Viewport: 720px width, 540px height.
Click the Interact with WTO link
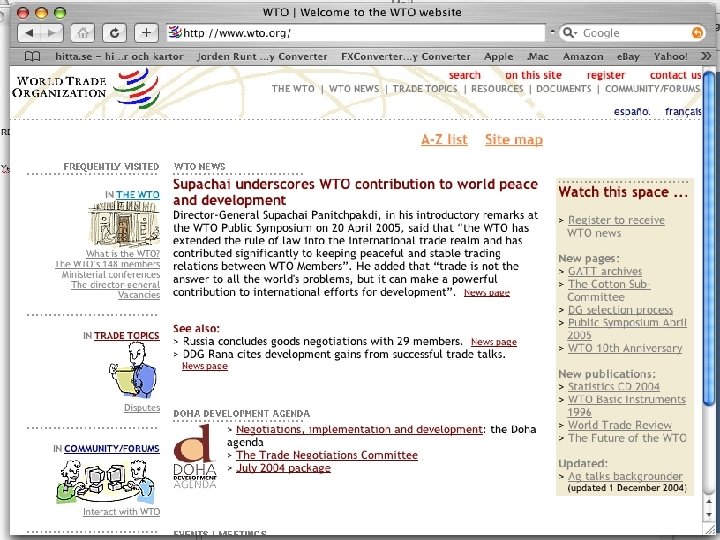coord(121,512)
